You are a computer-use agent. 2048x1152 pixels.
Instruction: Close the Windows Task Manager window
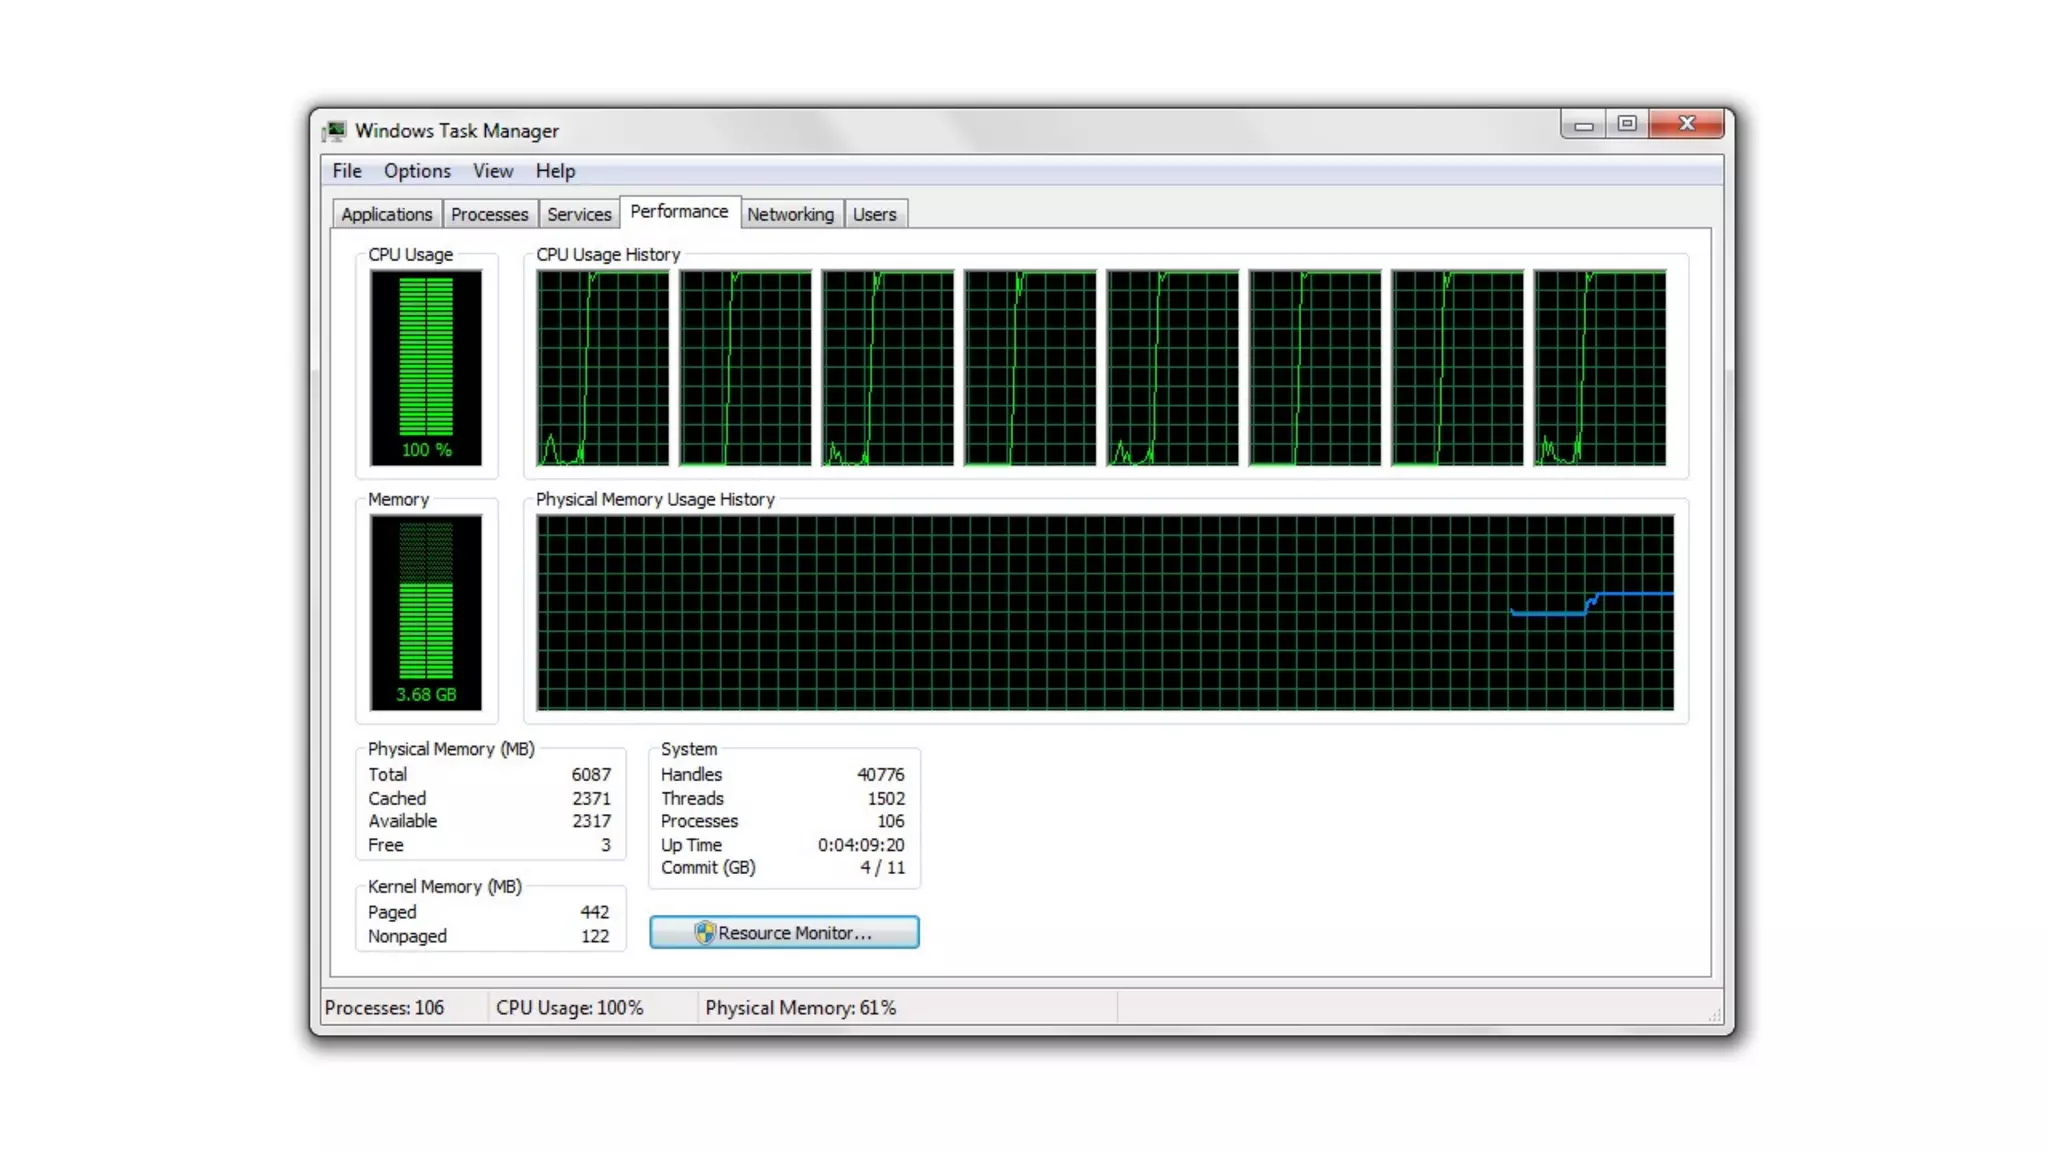pos(1687,124)
